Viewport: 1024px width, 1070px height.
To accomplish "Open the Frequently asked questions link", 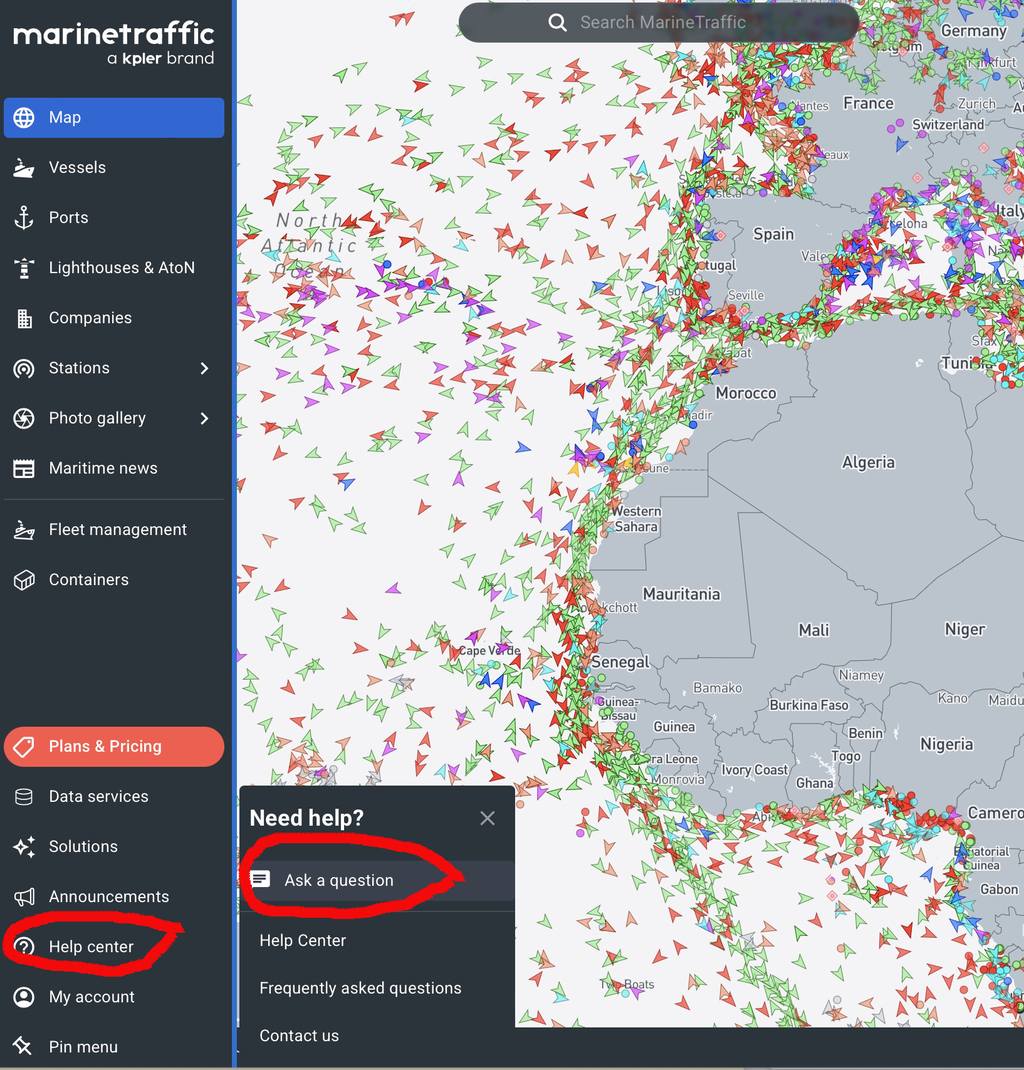I will [360, 988].
